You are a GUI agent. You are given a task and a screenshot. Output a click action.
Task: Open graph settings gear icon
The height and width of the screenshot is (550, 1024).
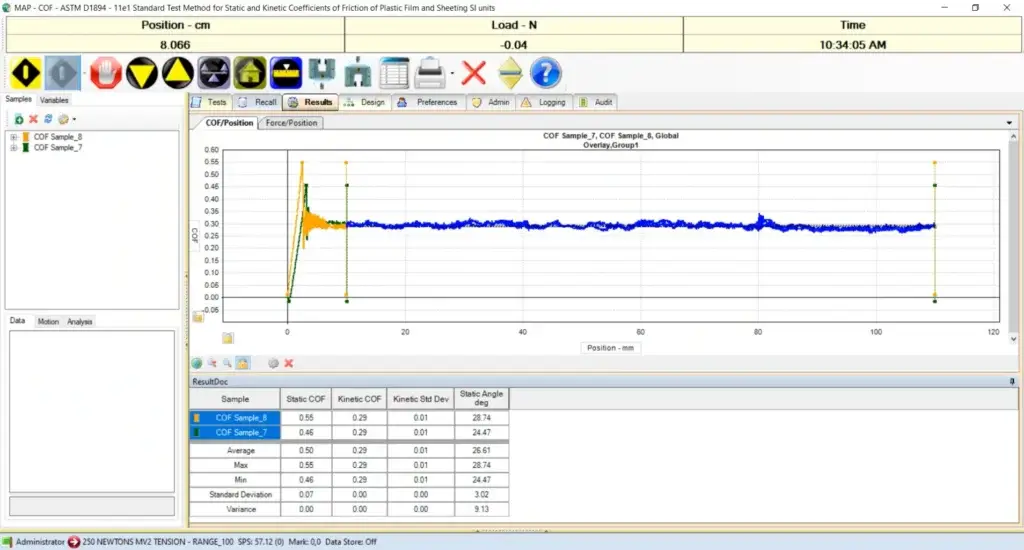tap(273, 363)
